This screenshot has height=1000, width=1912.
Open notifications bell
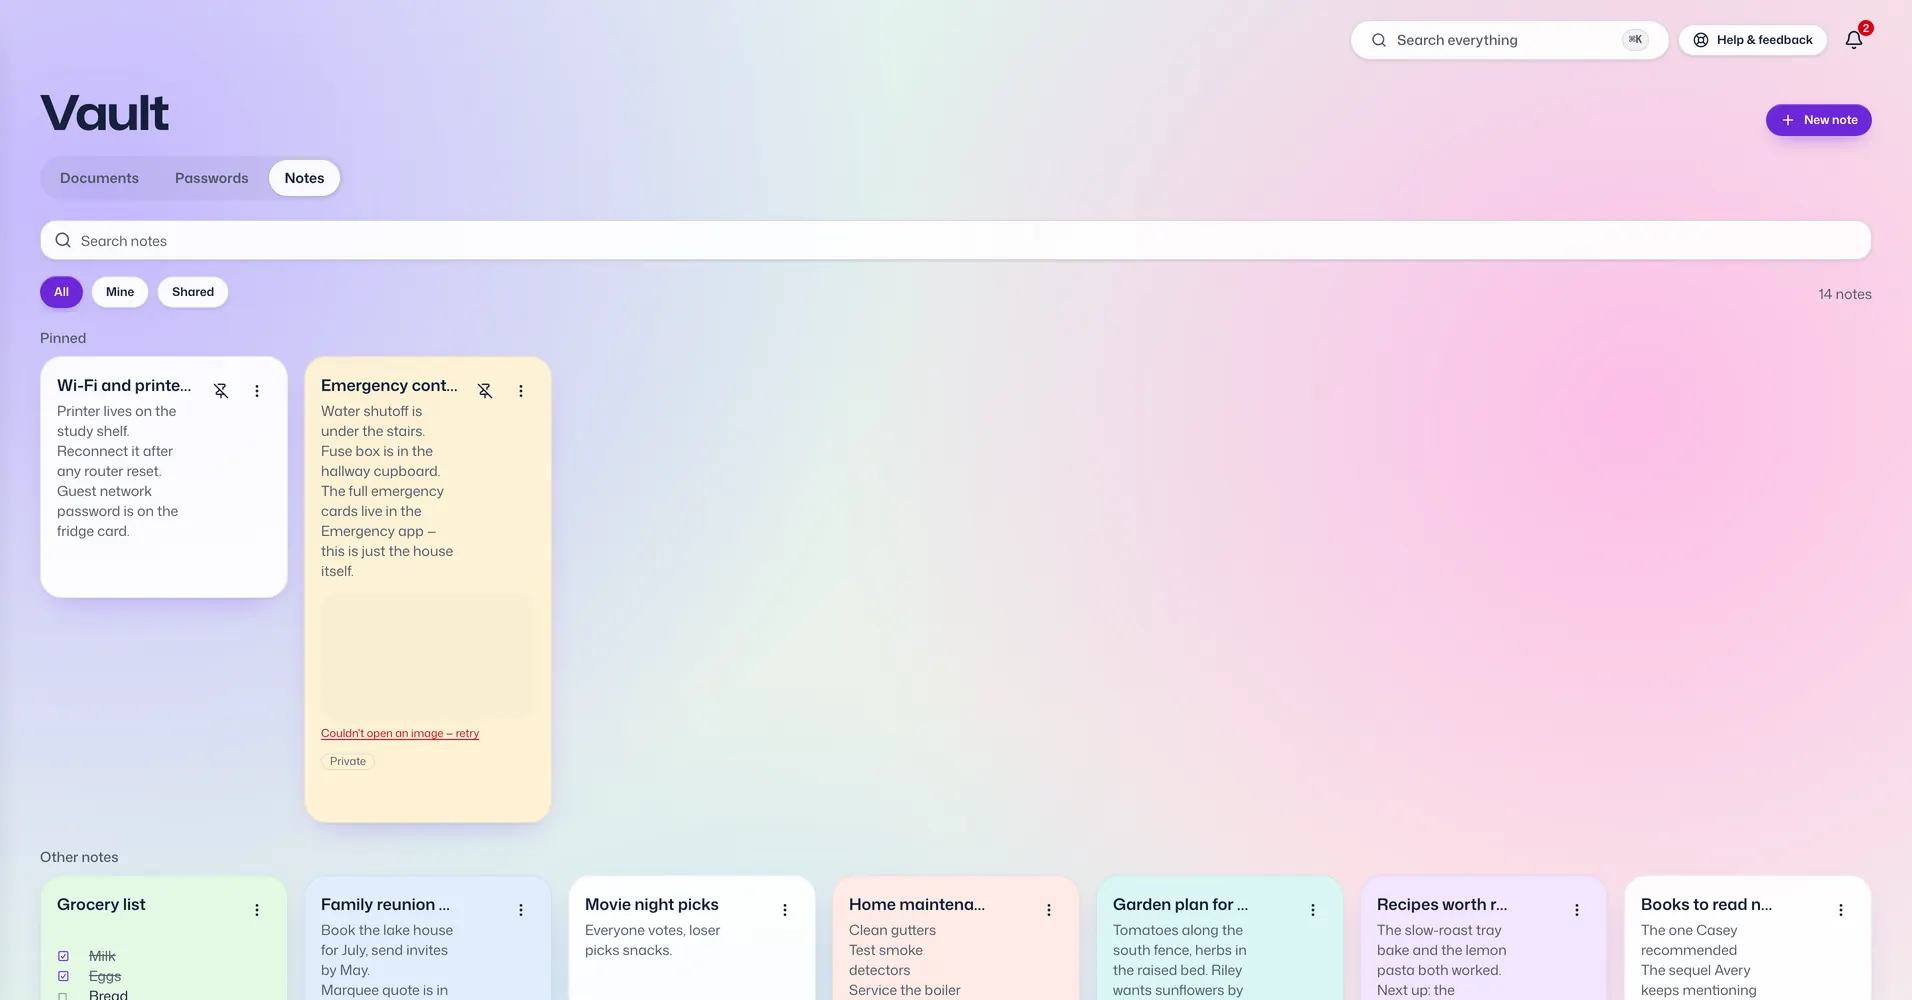click(x=1854, y=40)
